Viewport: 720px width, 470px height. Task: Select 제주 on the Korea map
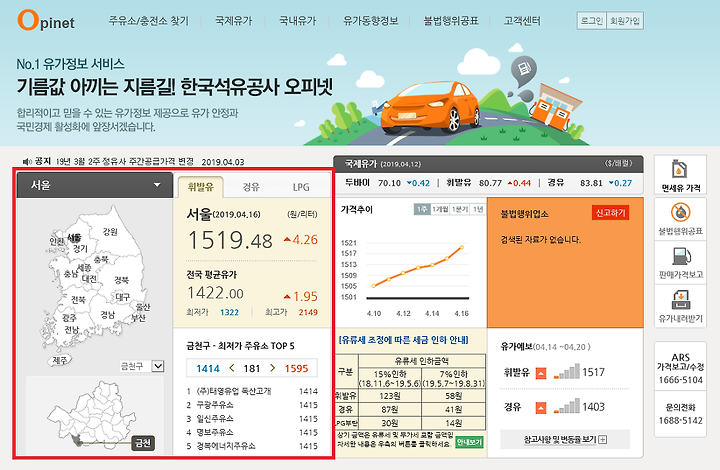pos(60,360)
